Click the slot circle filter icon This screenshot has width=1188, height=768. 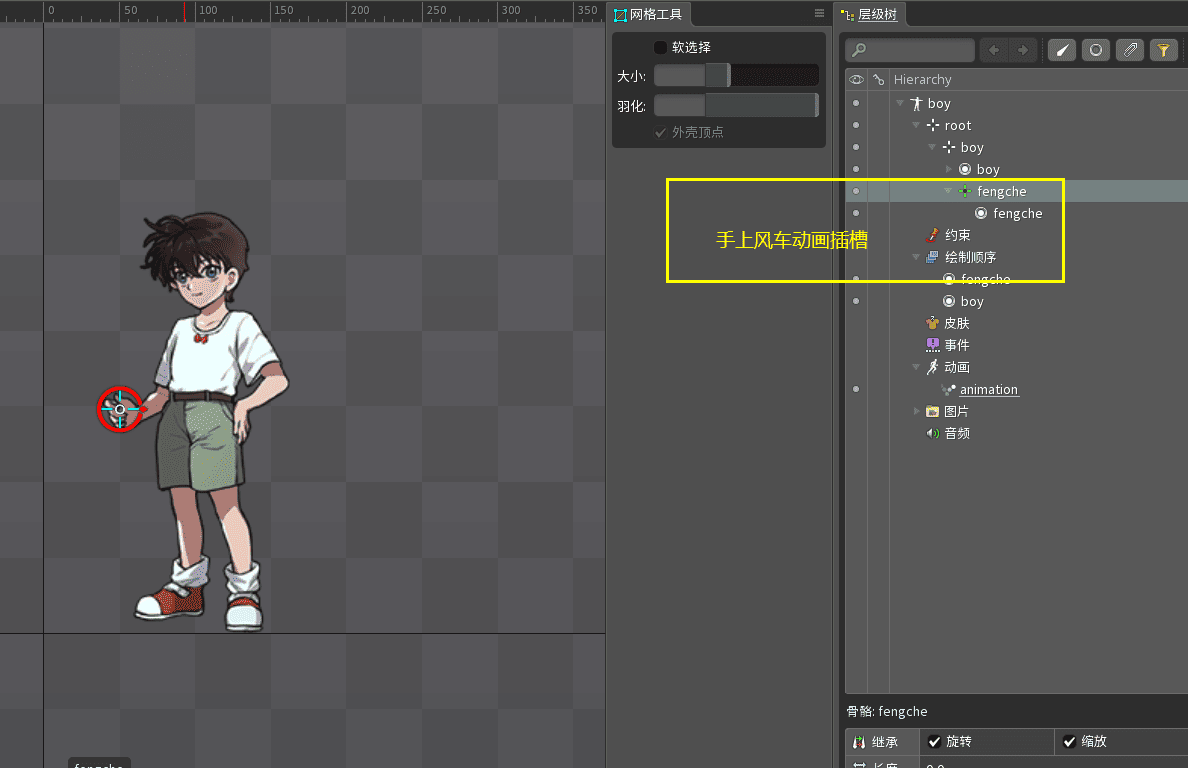[1096, 50]
